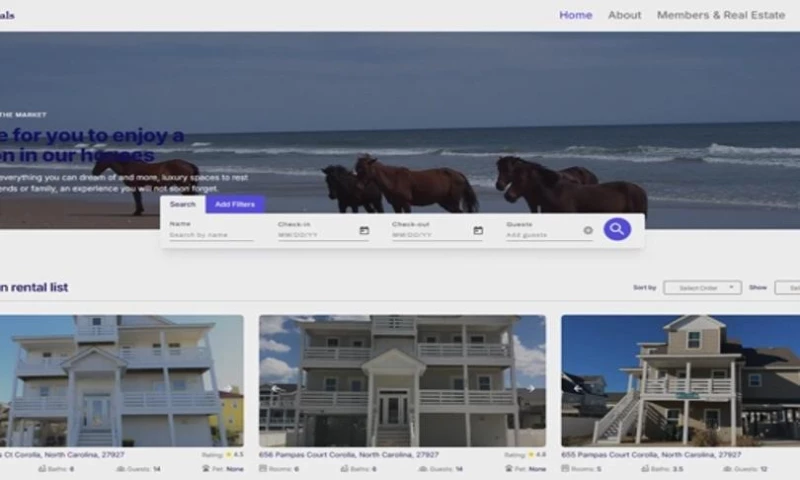This screenshot has height=480, width=800.
Task: Click the purple magnifier search button
Action: (617, 229)
